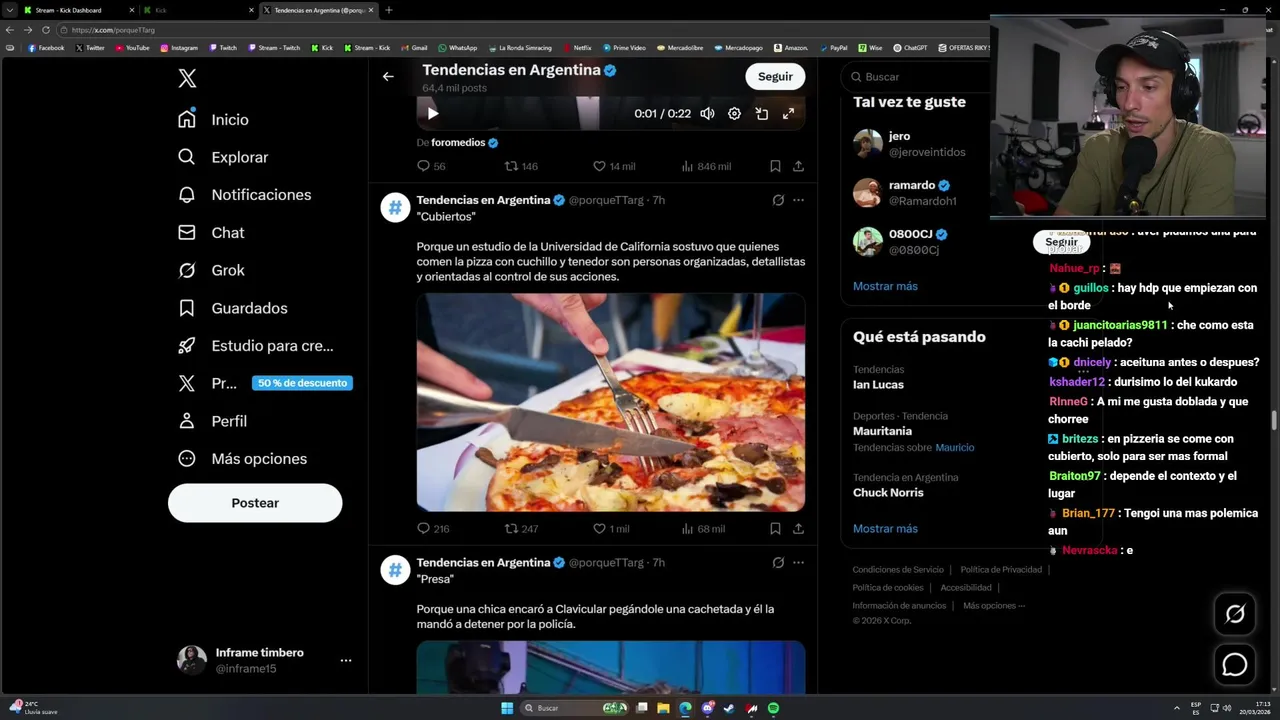Viewport: 1280px width, 720px height.
Task: Open the messages floating chat button
Action: tap(1235, 664)
